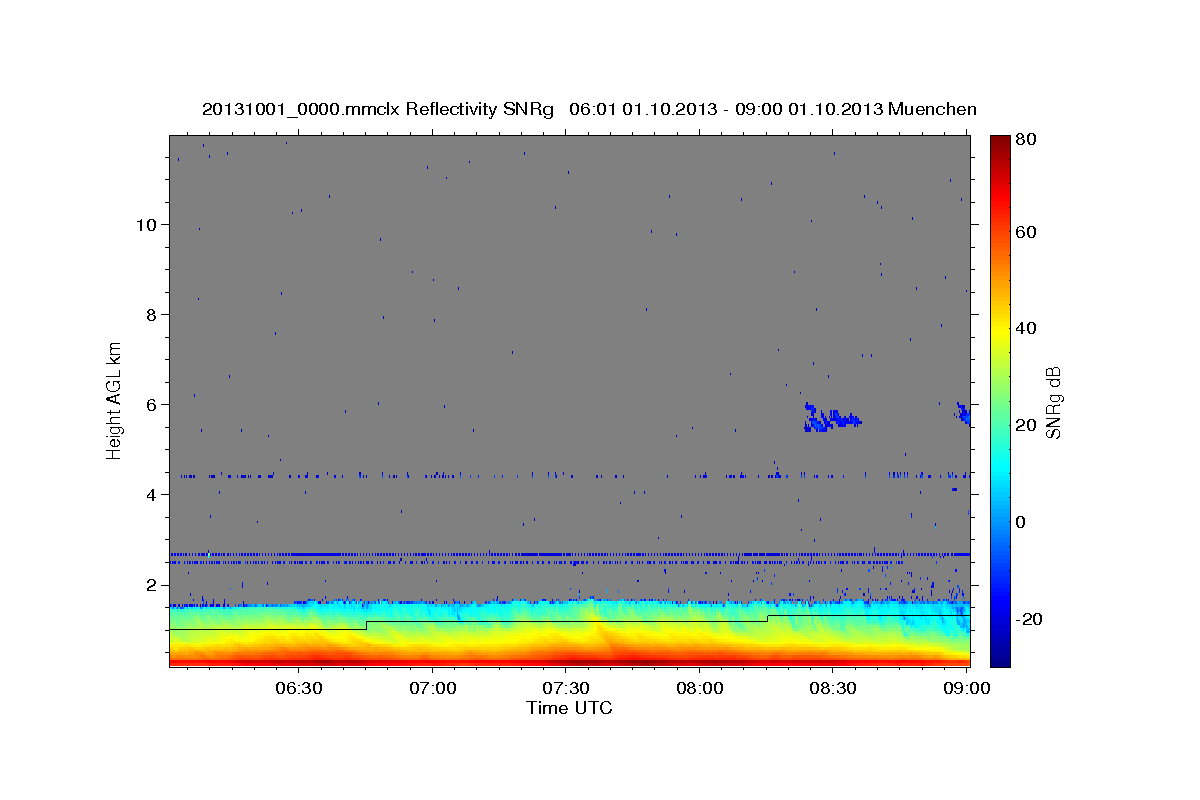Click the colorbar value 20
This screenshot has height=800, width=1200.
click(x=1026, y=425)
